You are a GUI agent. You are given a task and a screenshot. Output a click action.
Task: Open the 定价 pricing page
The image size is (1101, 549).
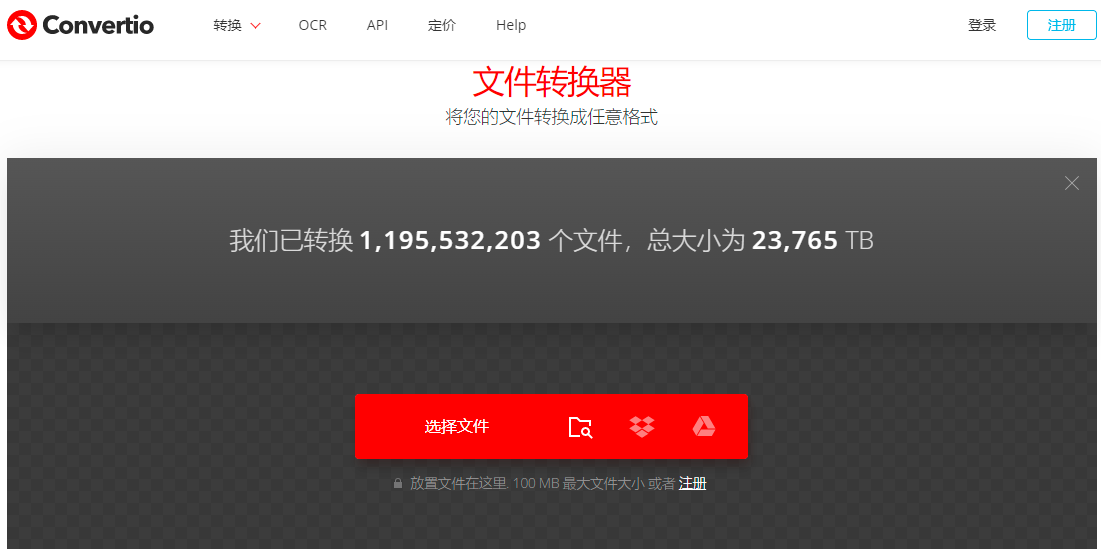(442, 25)
